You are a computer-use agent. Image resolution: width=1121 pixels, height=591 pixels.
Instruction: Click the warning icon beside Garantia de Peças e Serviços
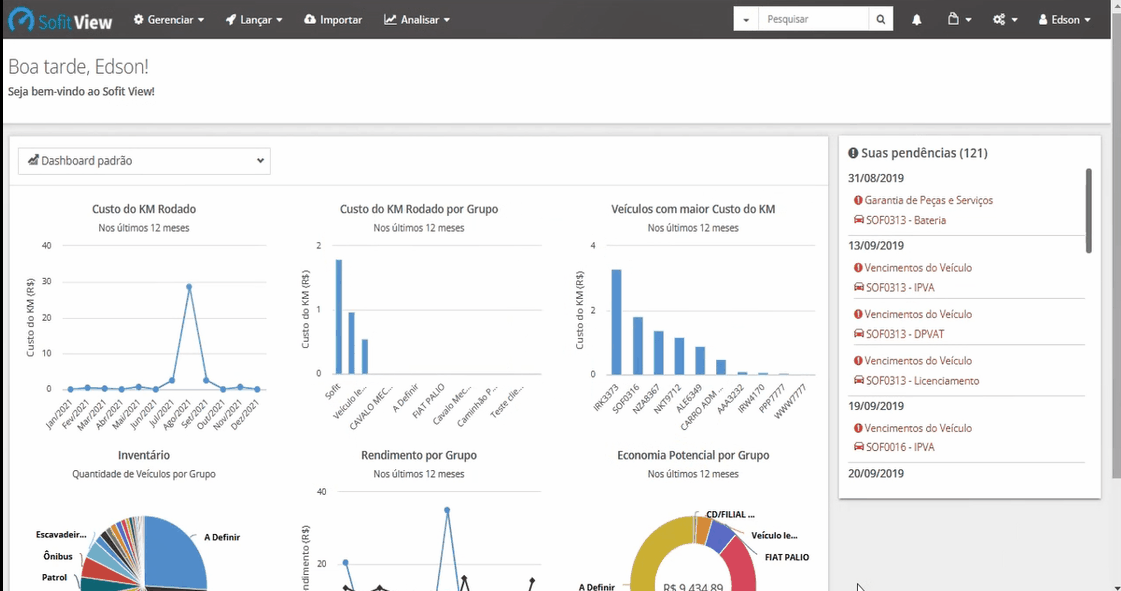(858, 200)
